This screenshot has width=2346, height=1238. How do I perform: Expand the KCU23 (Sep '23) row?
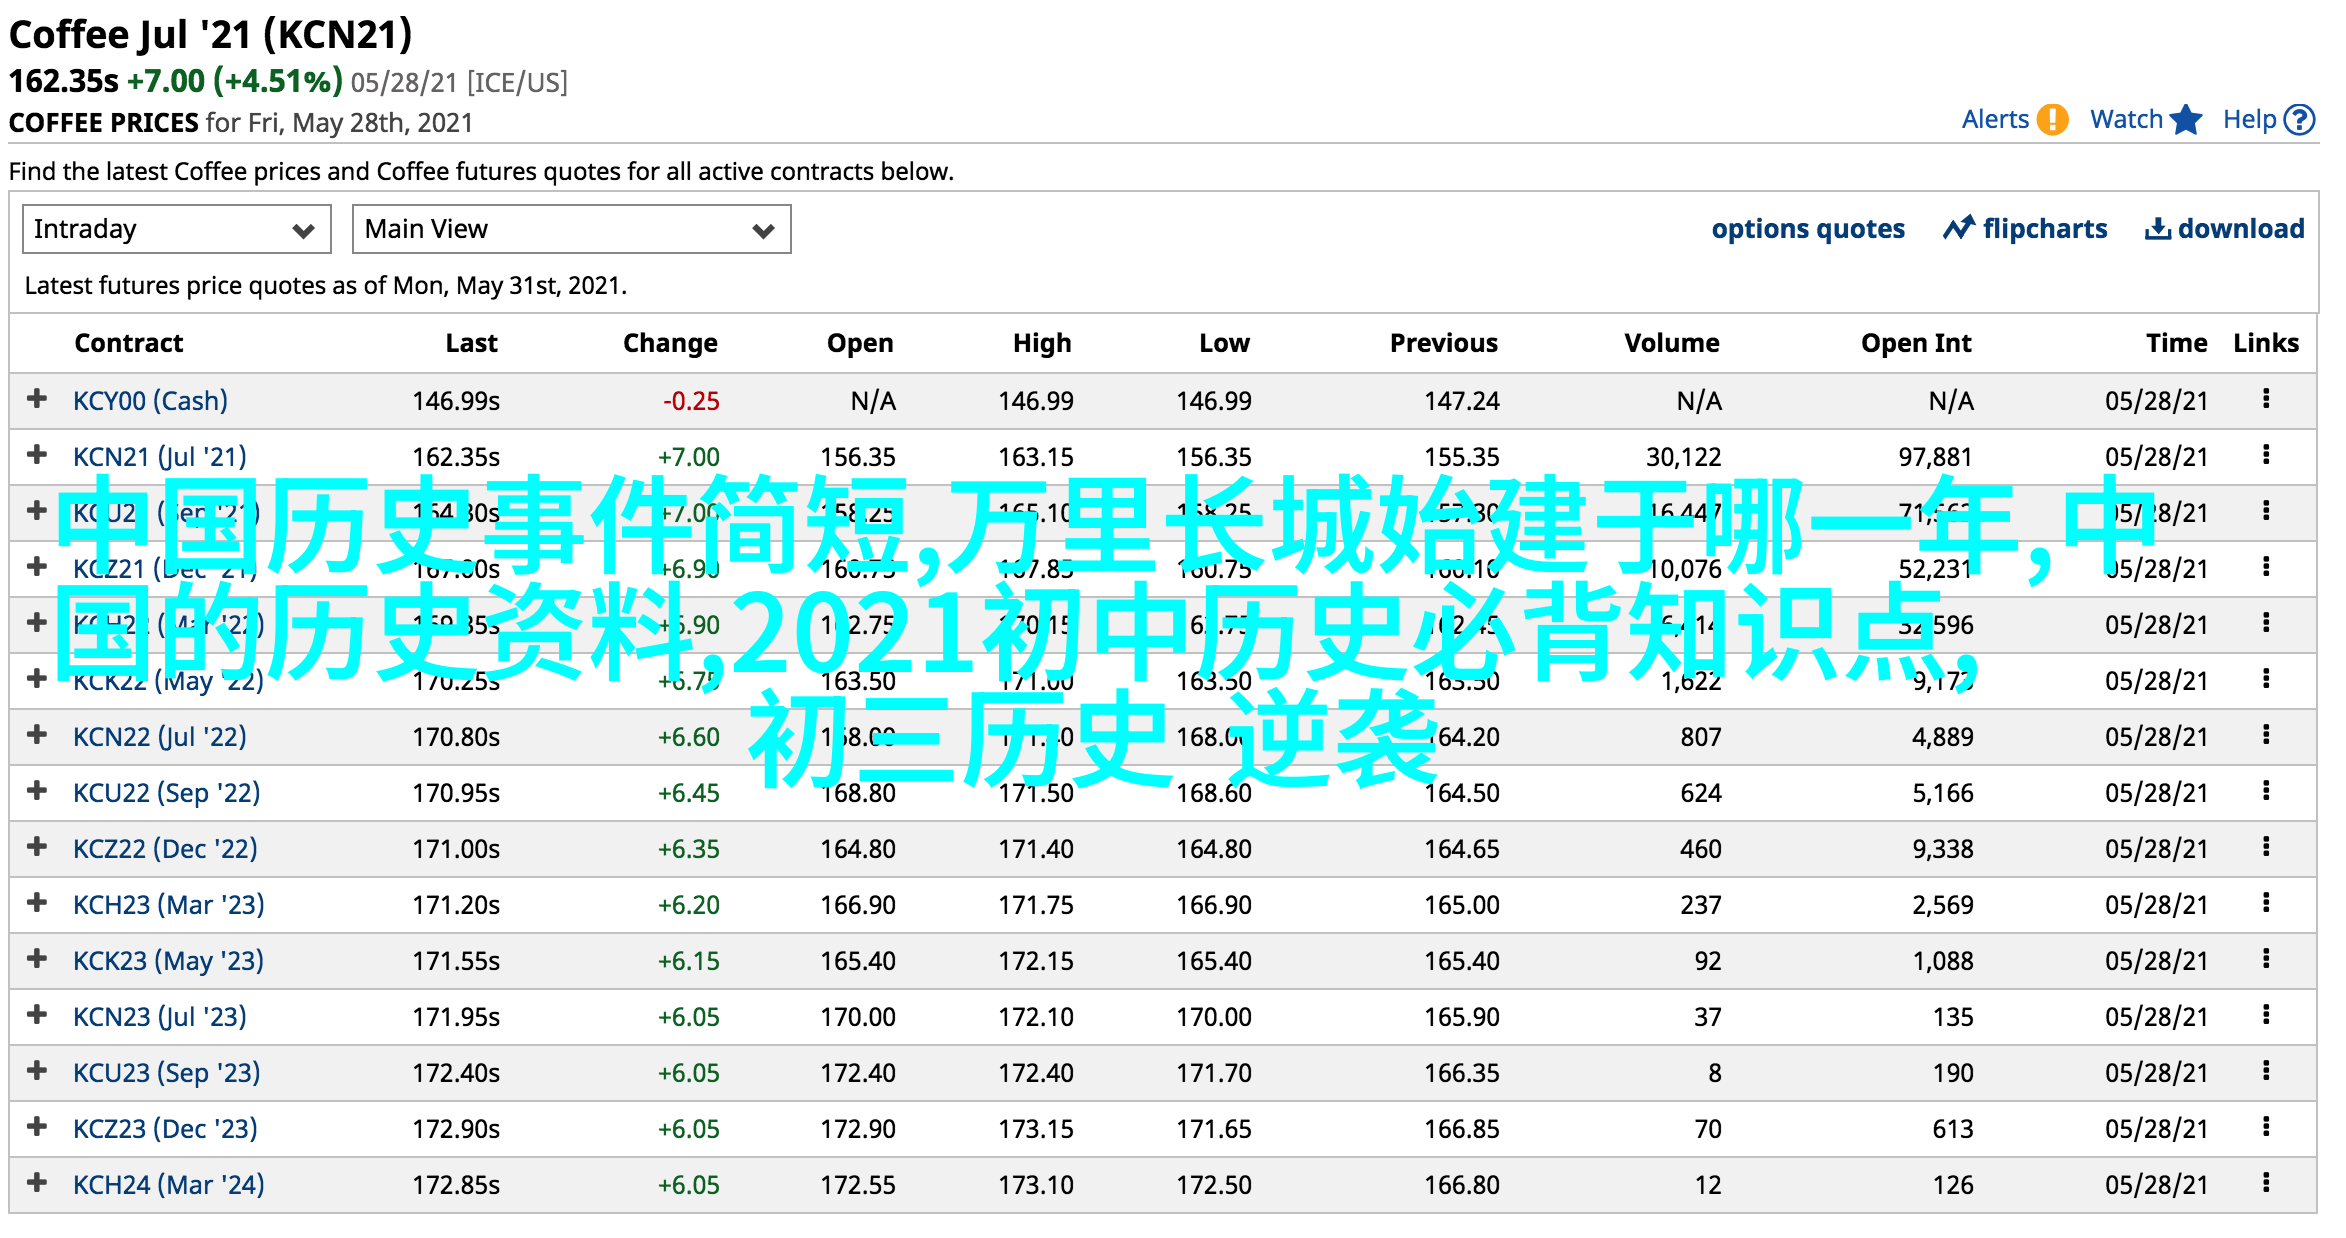pos(37,1071)
